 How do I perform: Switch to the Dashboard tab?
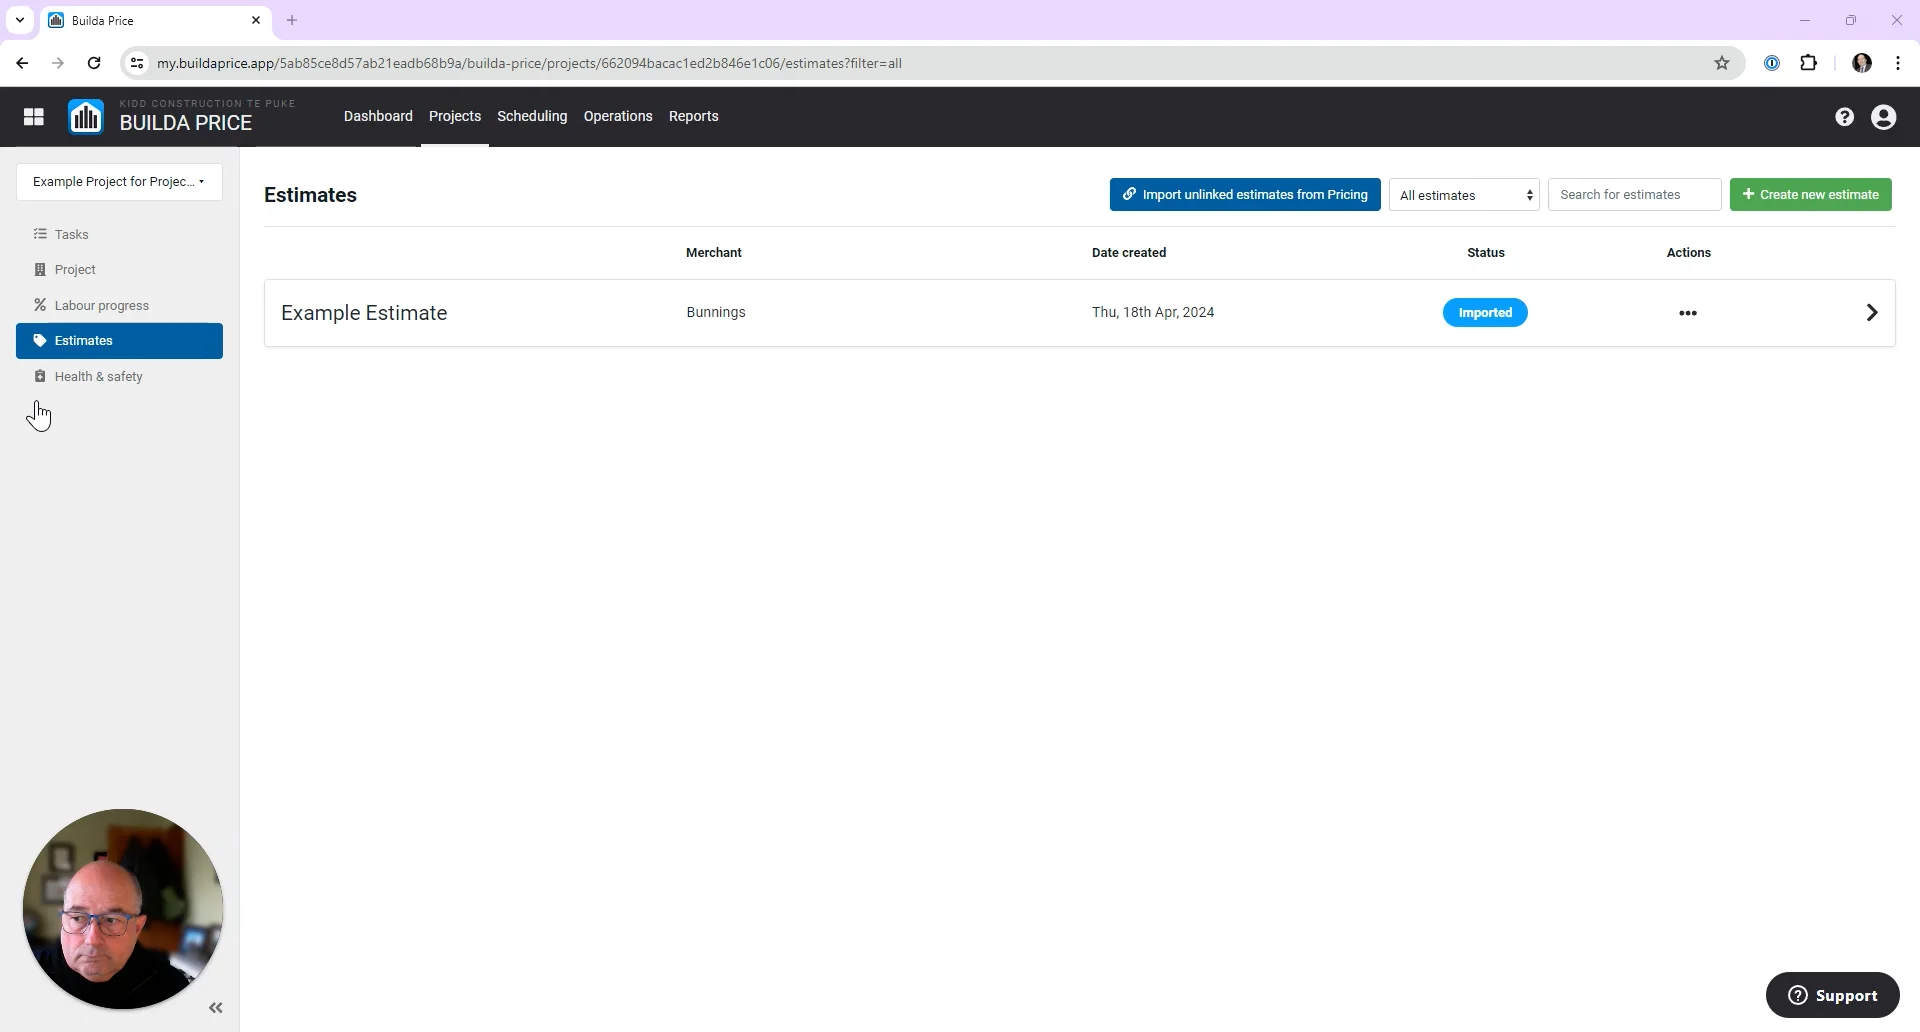pyautogui.click(x=377, y=116)
